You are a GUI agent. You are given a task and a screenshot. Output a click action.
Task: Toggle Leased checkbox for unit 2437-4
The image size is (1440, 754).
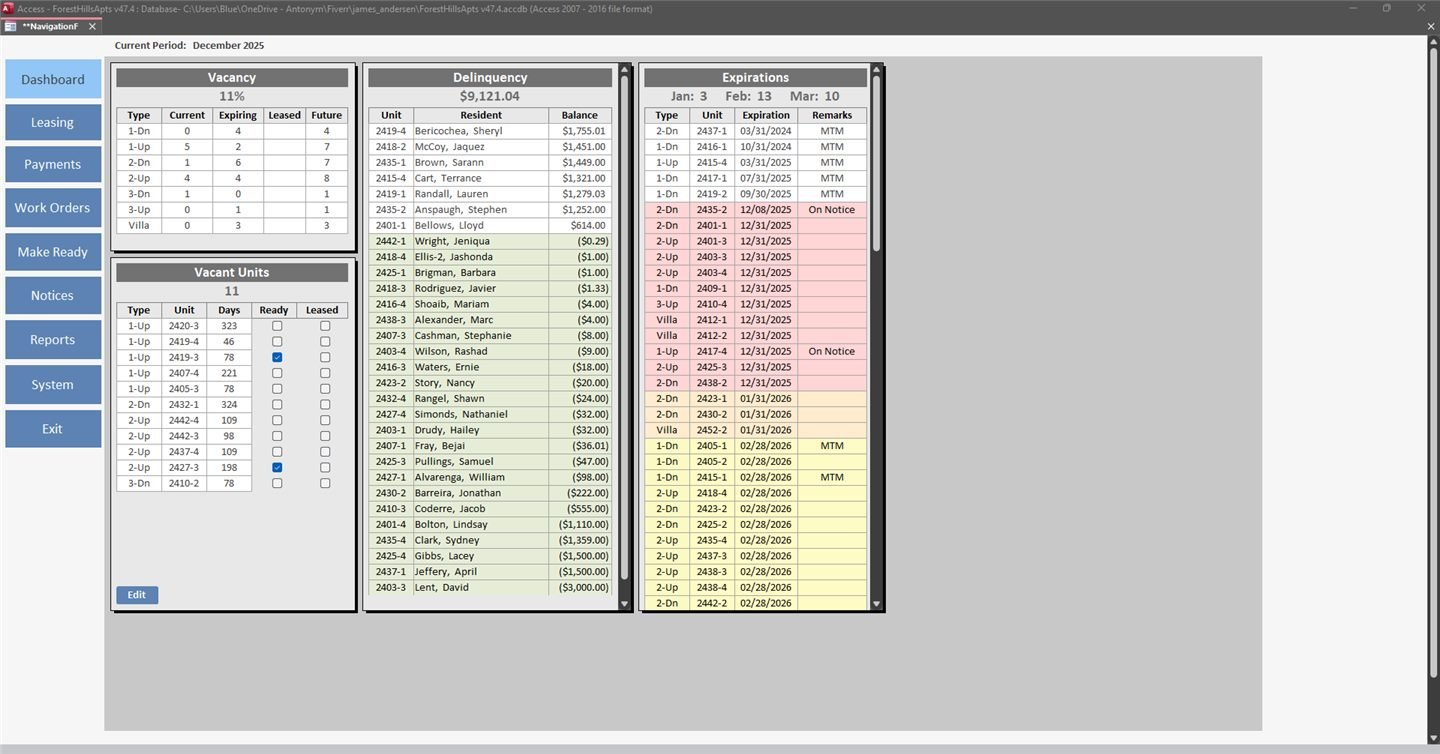[325, 452]
